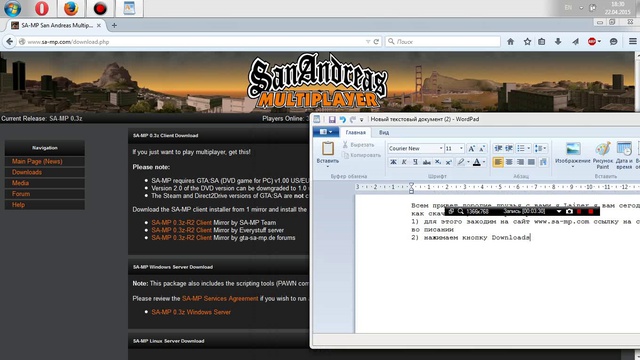Click the Adblock Plus icon
This screenshot has height=360, width=640.
click(591, 42)
